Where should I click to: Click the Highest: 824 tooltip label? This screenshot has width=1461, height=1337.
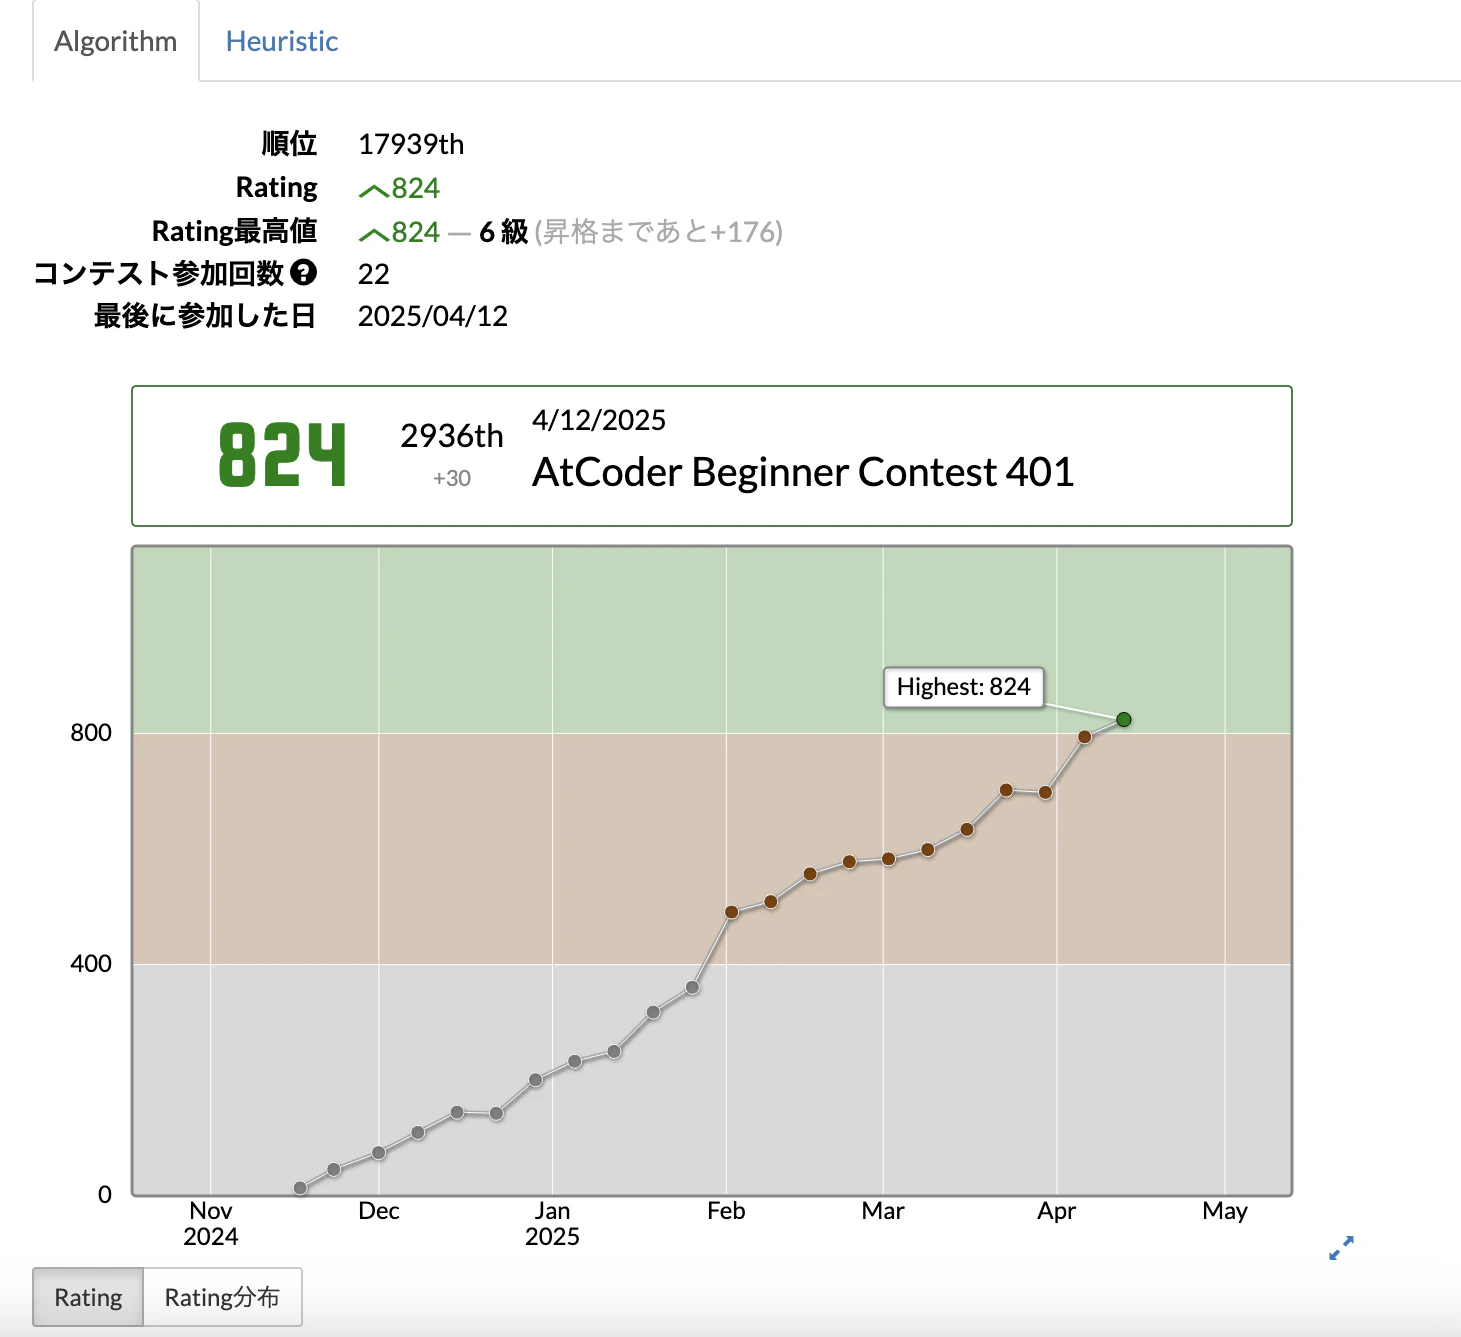point(963,687)
